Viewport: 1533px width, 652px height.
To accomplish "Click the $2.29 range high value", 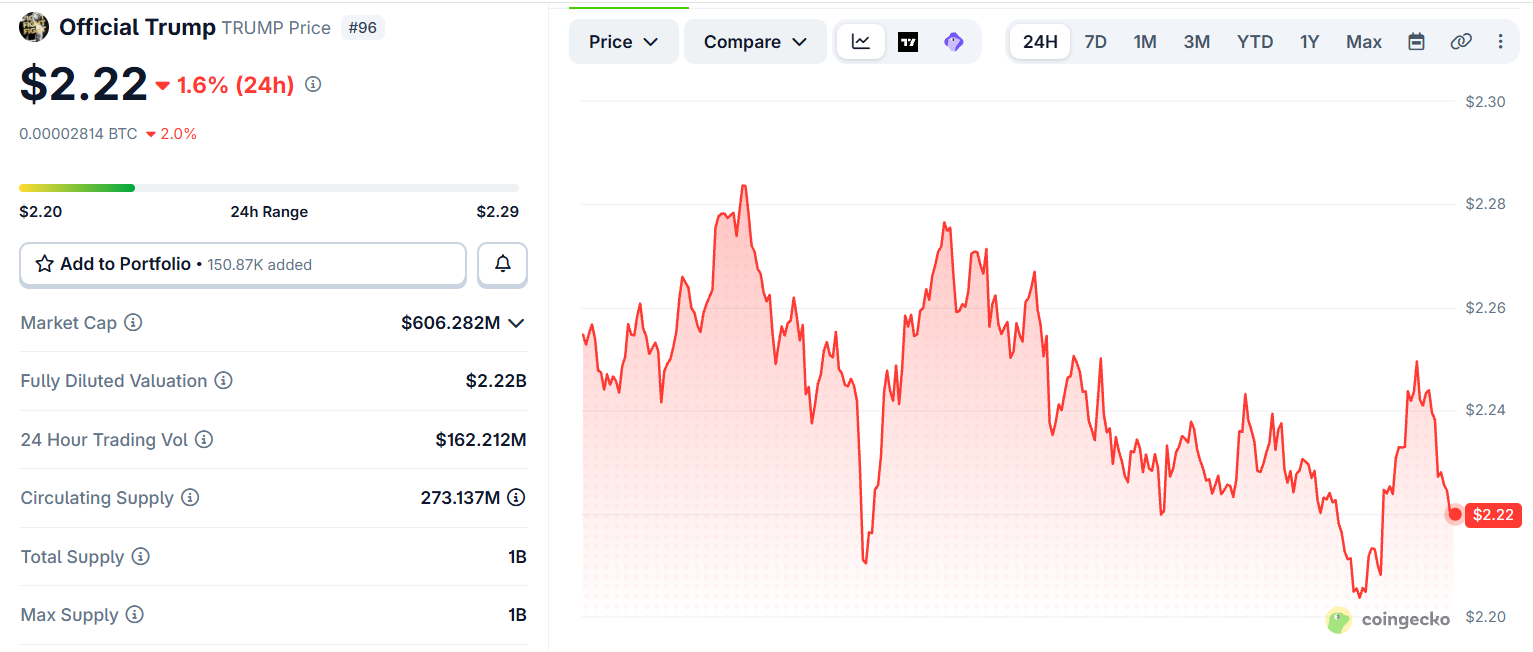I will tap(498, 212).
